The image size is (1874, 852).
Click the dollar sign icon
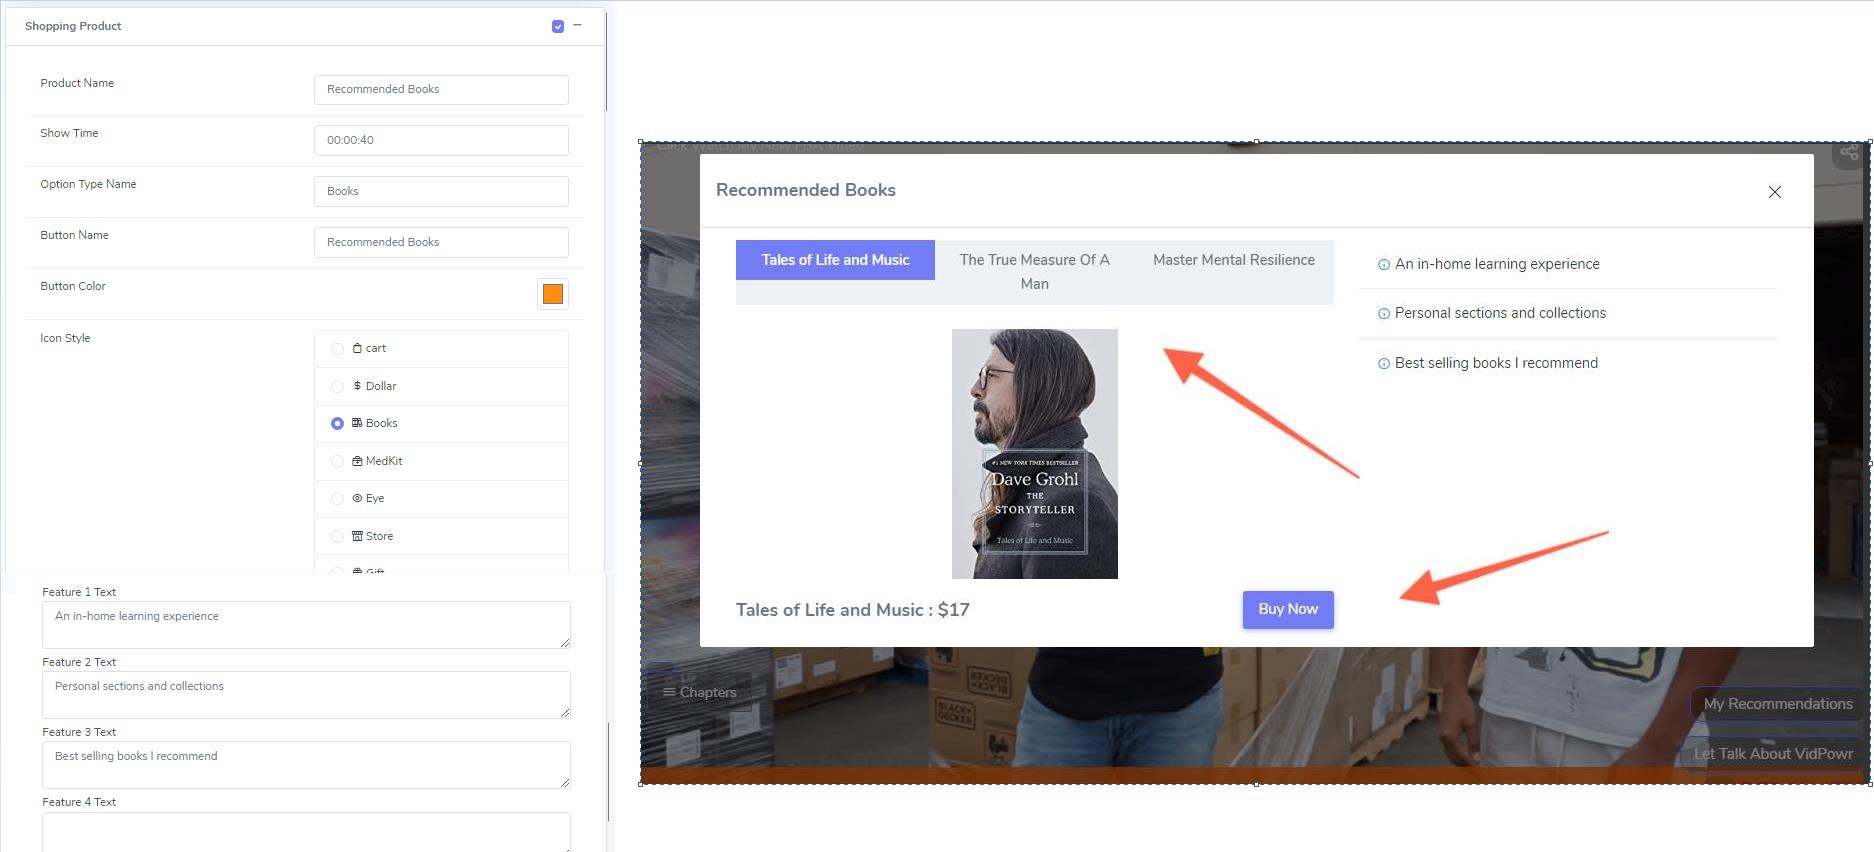[x=357, y=385]
